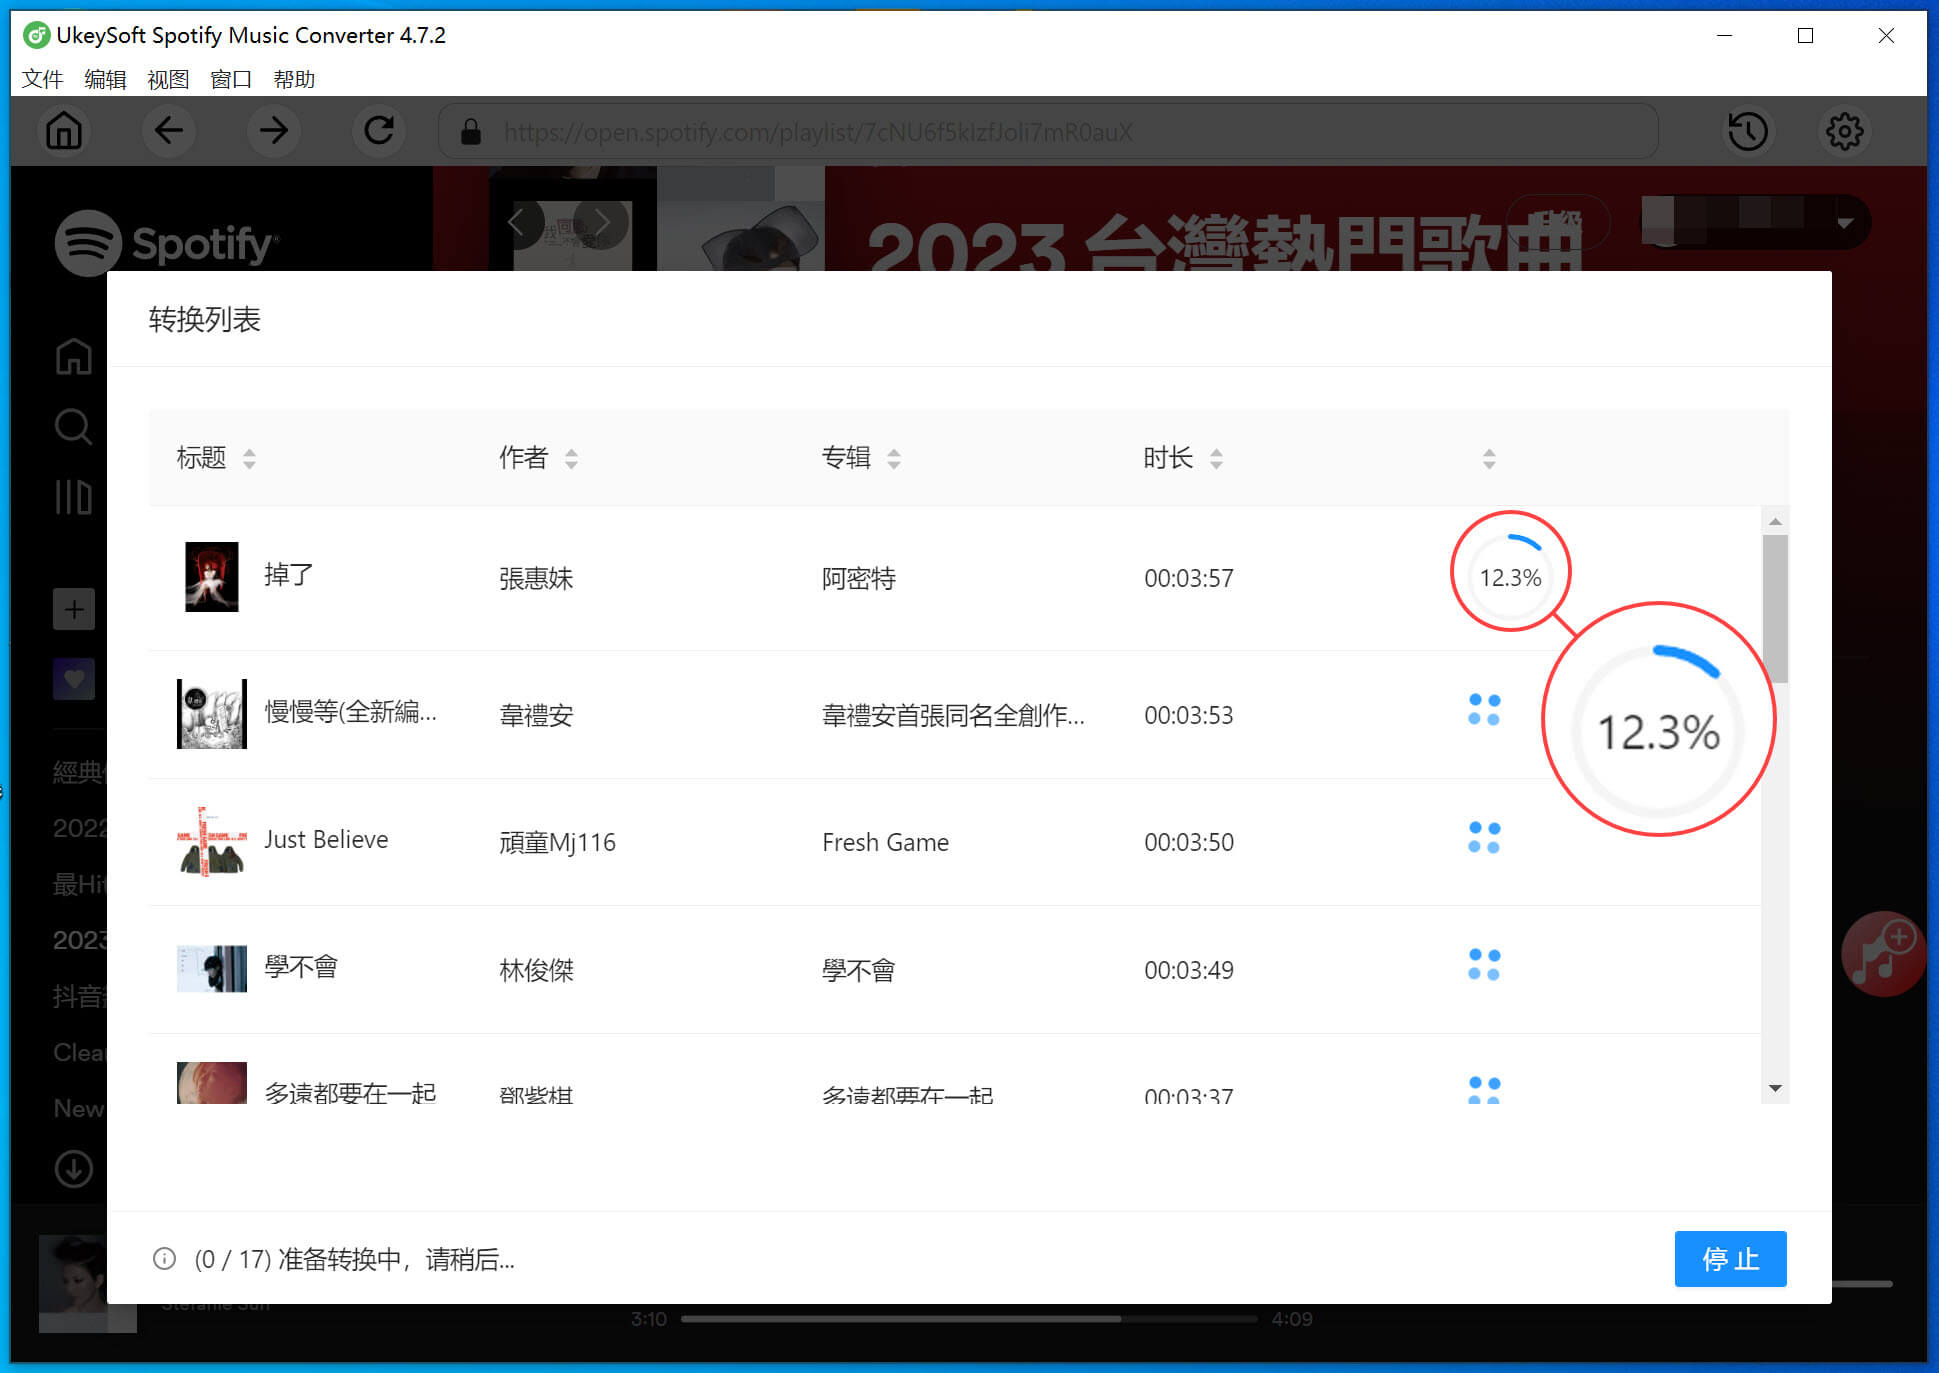Open the 文件 menu

(x=42, y=79)
